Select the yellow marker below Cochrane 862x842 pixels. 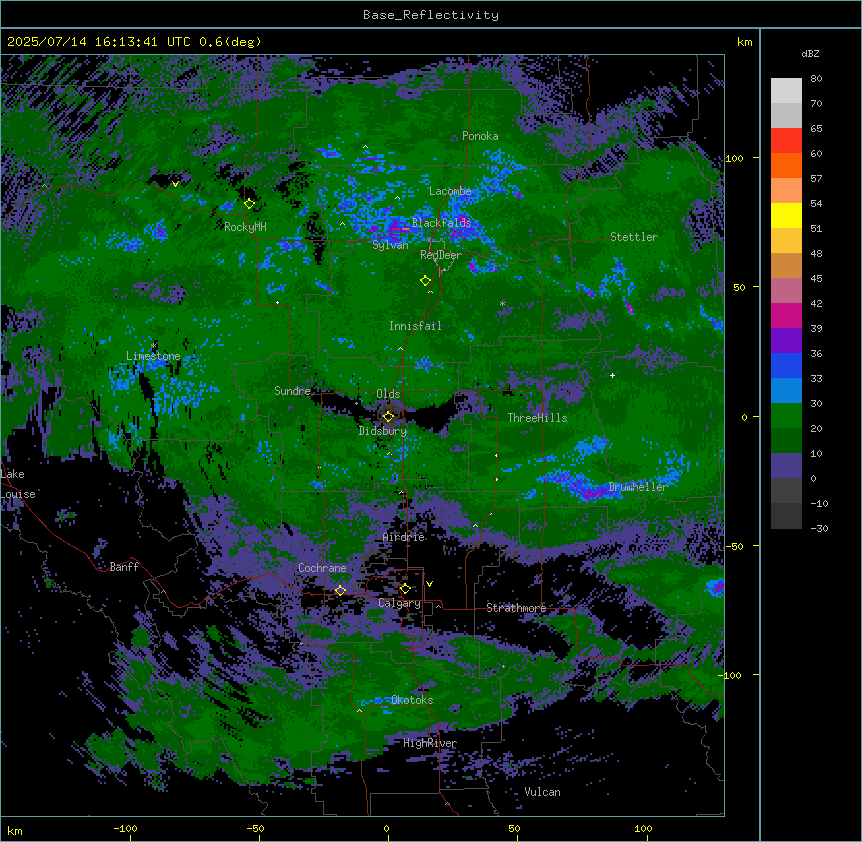(x=340, y=591)
